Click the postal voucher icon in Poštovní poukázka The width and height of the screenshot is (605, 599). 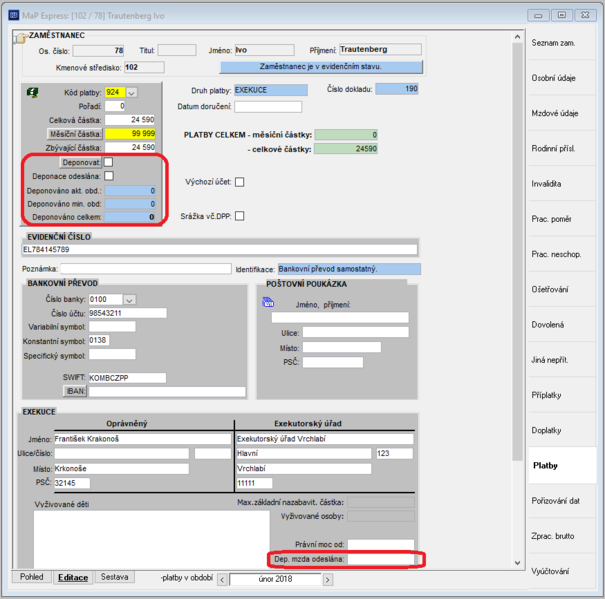point(268,302)
